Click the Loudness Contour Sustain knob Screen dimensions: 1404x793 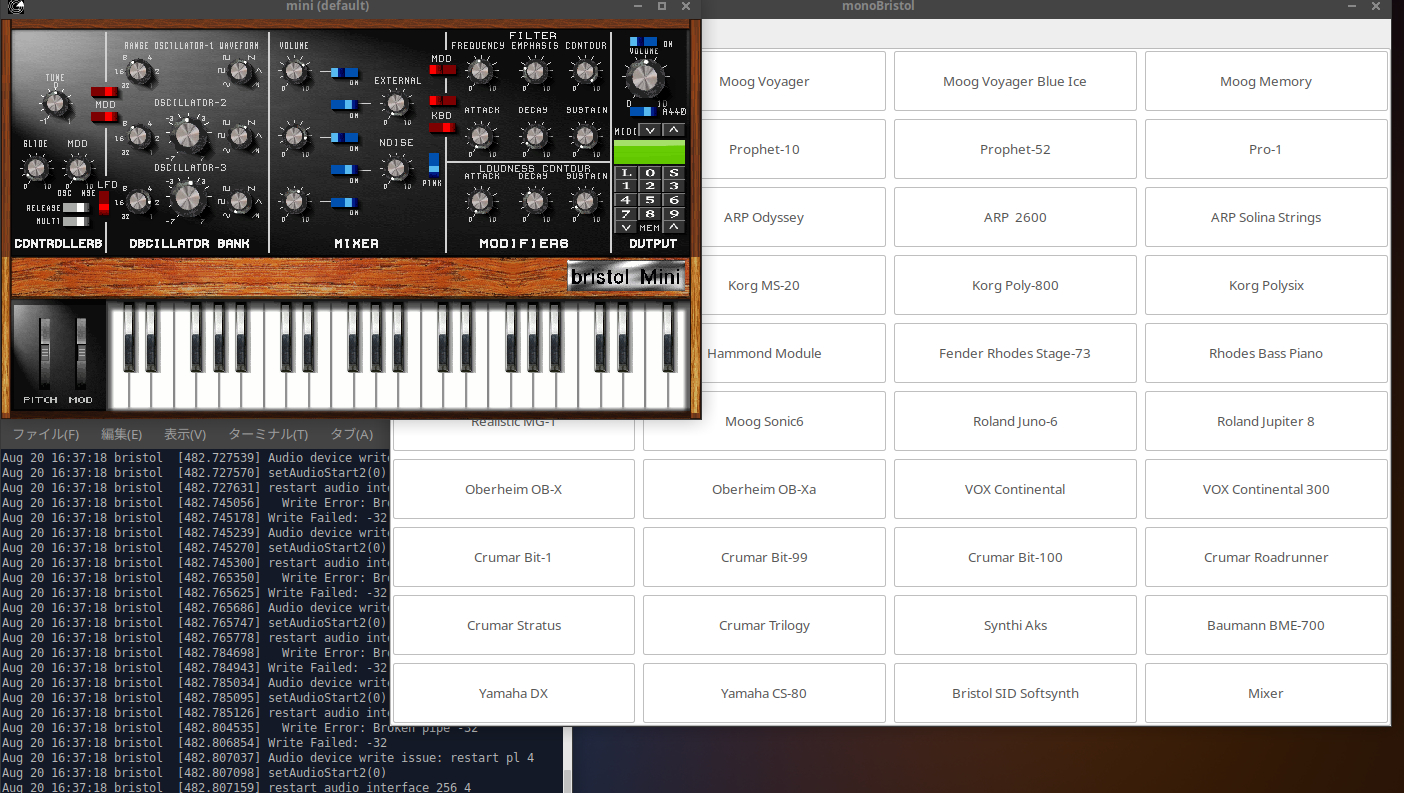586,202
